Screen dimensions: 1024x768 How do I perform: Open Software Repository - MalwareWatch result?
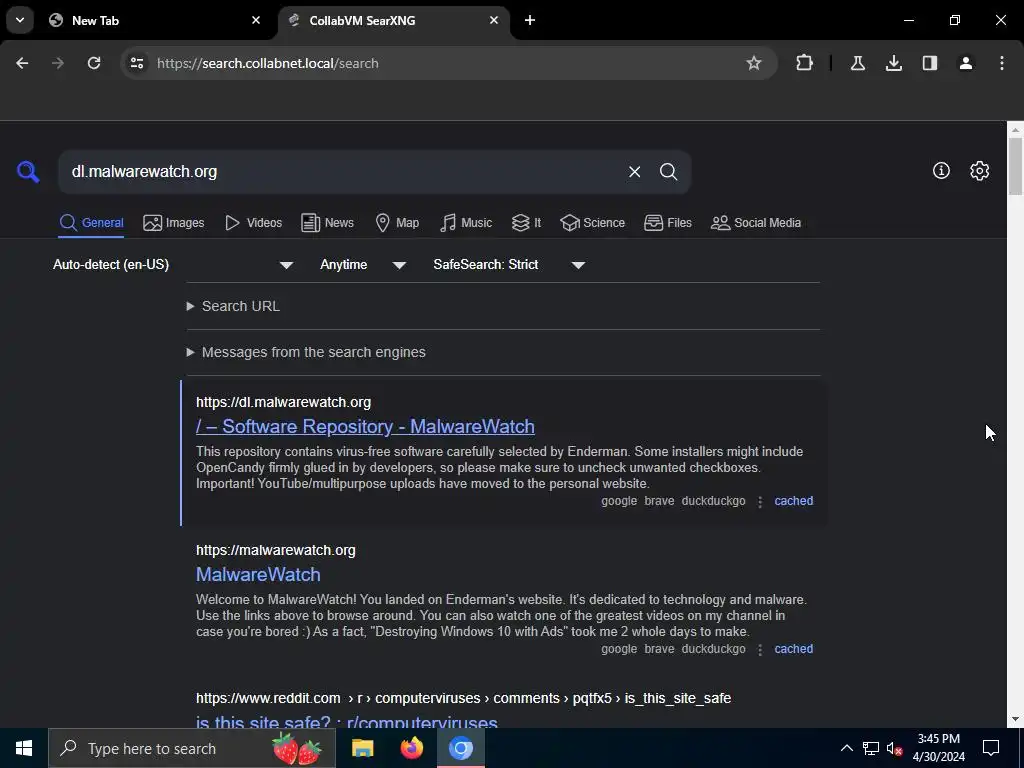[365, 426]
